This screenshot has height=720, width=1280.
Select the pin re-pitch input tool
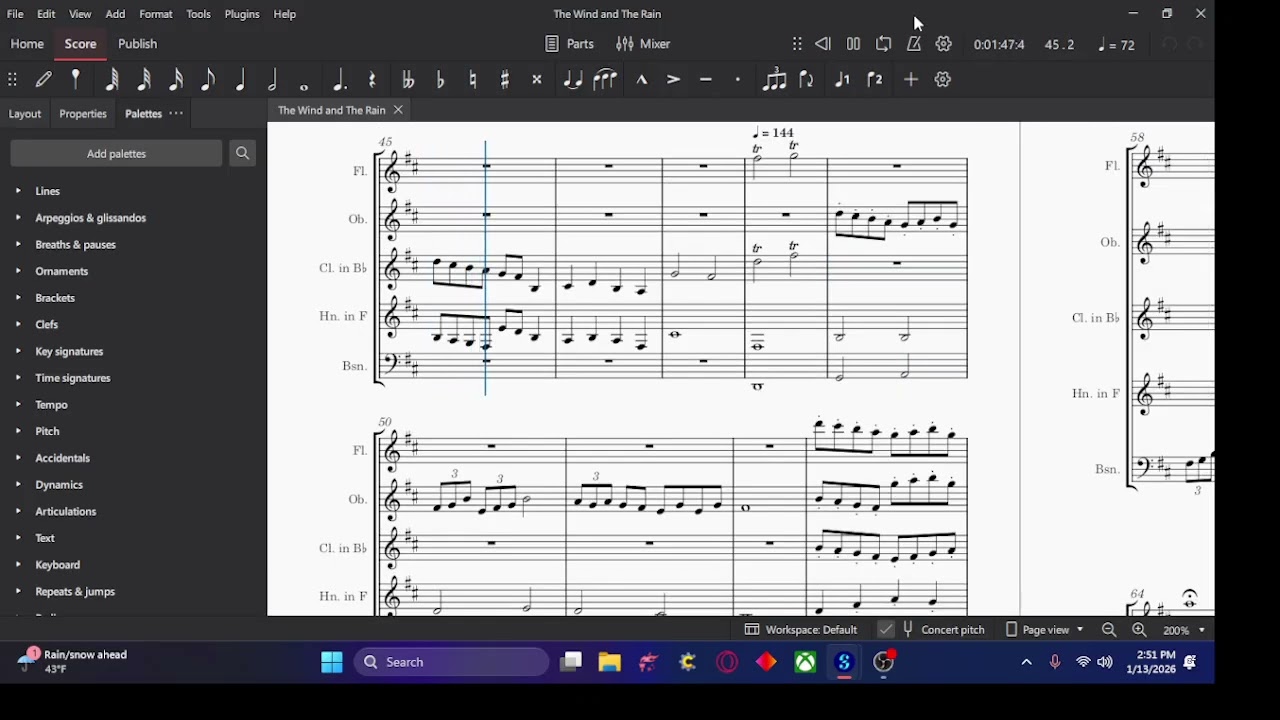tap(76, 79)
